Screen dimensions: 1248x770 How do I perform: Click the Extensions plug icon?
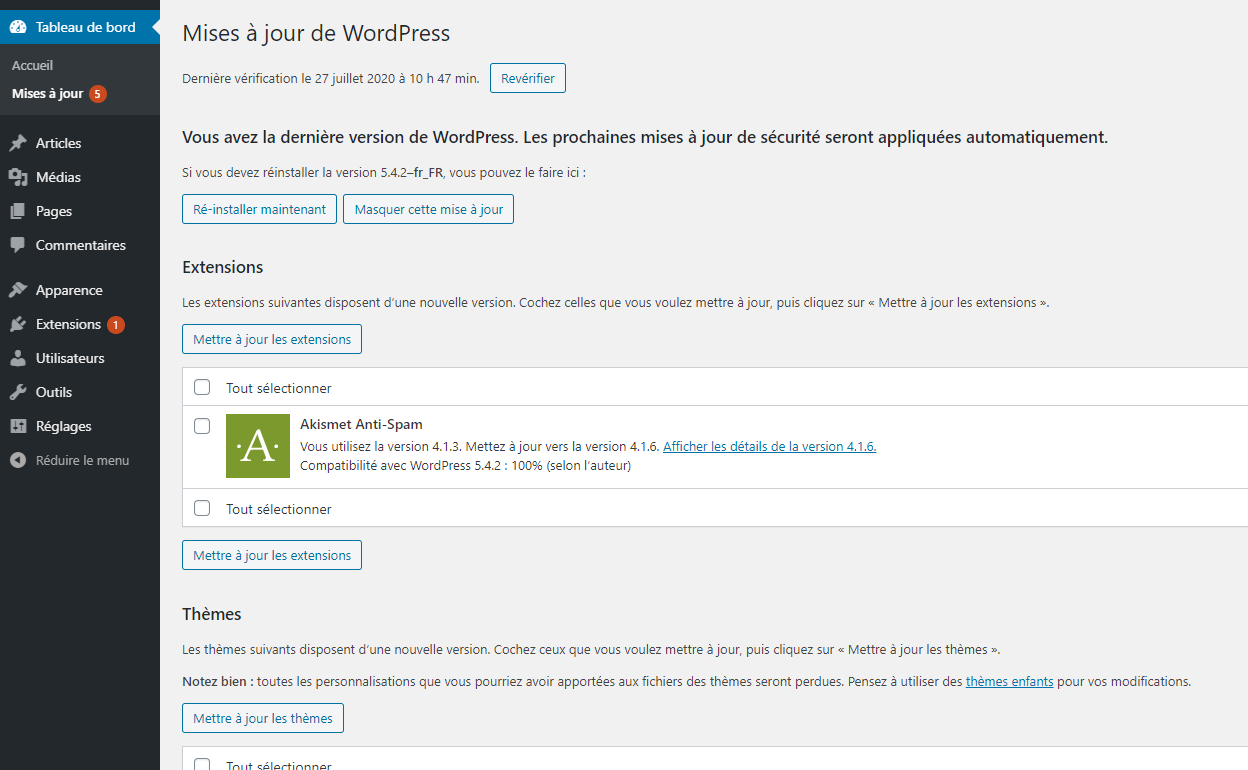[x=18, y=324]
